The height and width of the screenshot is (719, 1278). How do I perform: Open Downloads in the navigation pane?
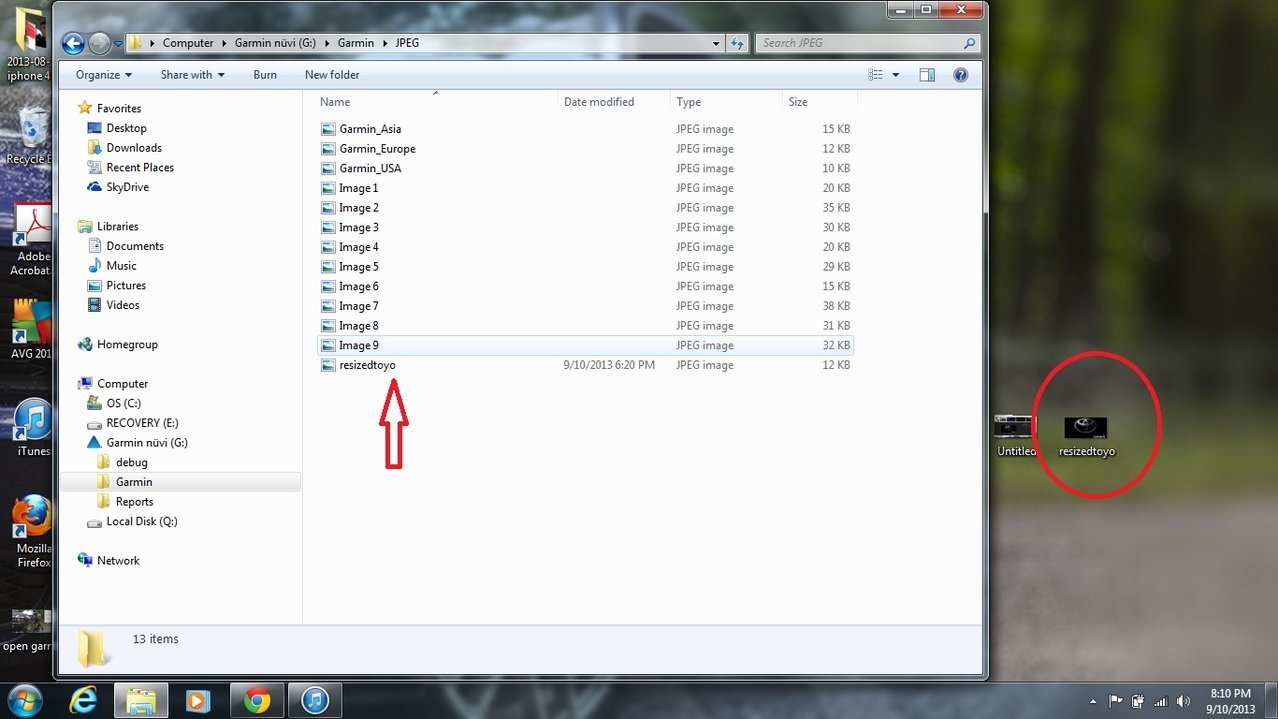click(134, 148)
